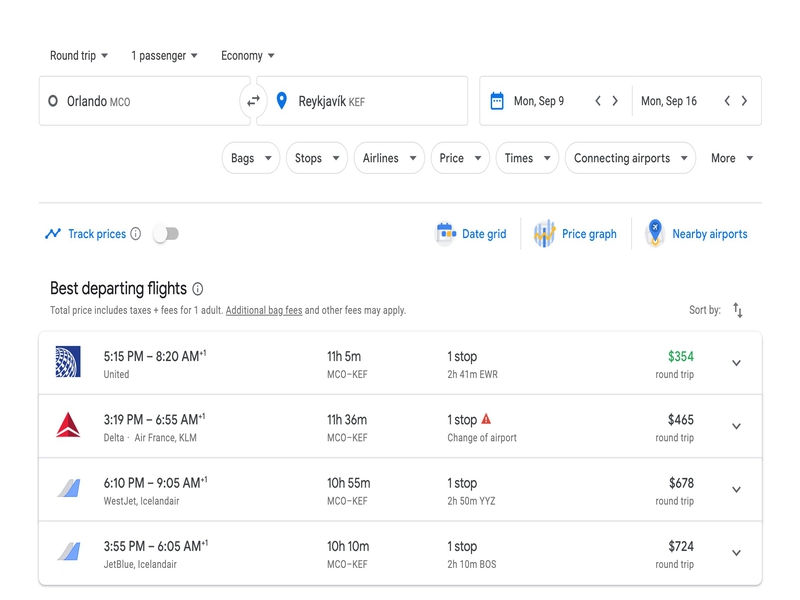Image resolution: width=800 pixels, height=600 pixels.
Task: Select the 5:15 PM – 8:20 AM United flight
Action: pyautogui.click(x=400, y=363)
